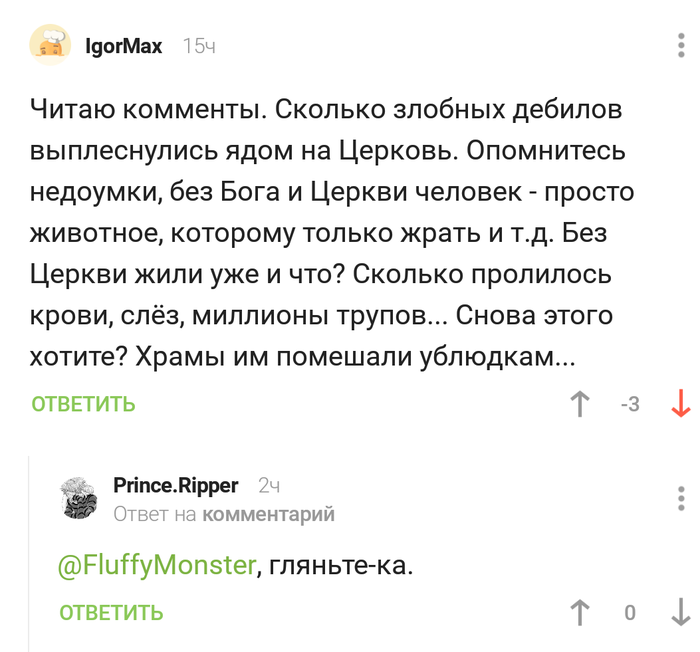Open three-dot menu on IgorMax's comment
The image size is (700, 652).
(681, 46)
